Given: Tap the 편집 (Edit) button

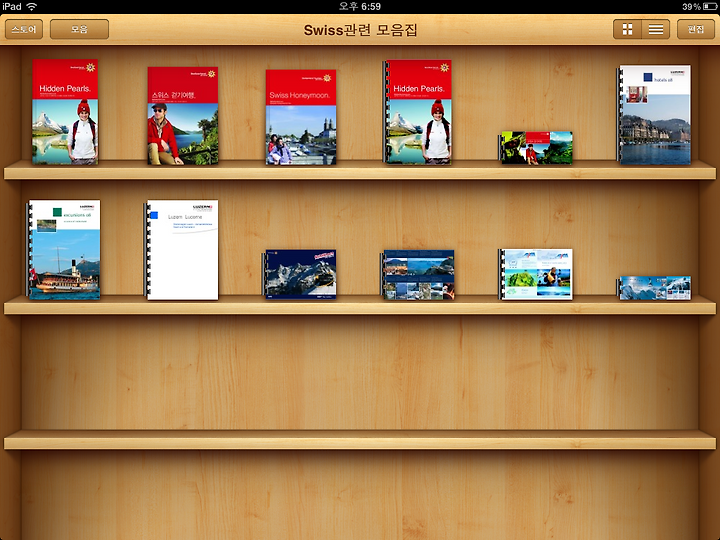Looking at the screenshot, I should coord(696,29).
